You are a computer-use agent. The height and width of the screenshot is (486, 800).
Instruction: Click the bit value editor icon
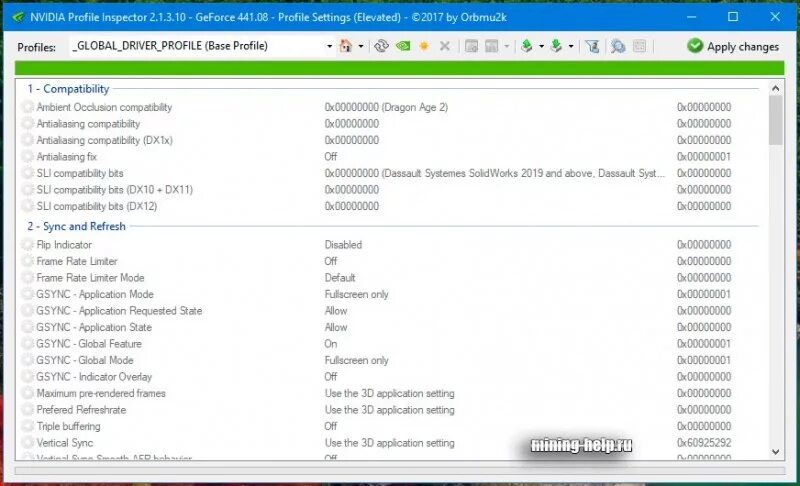tap(639, 46)
